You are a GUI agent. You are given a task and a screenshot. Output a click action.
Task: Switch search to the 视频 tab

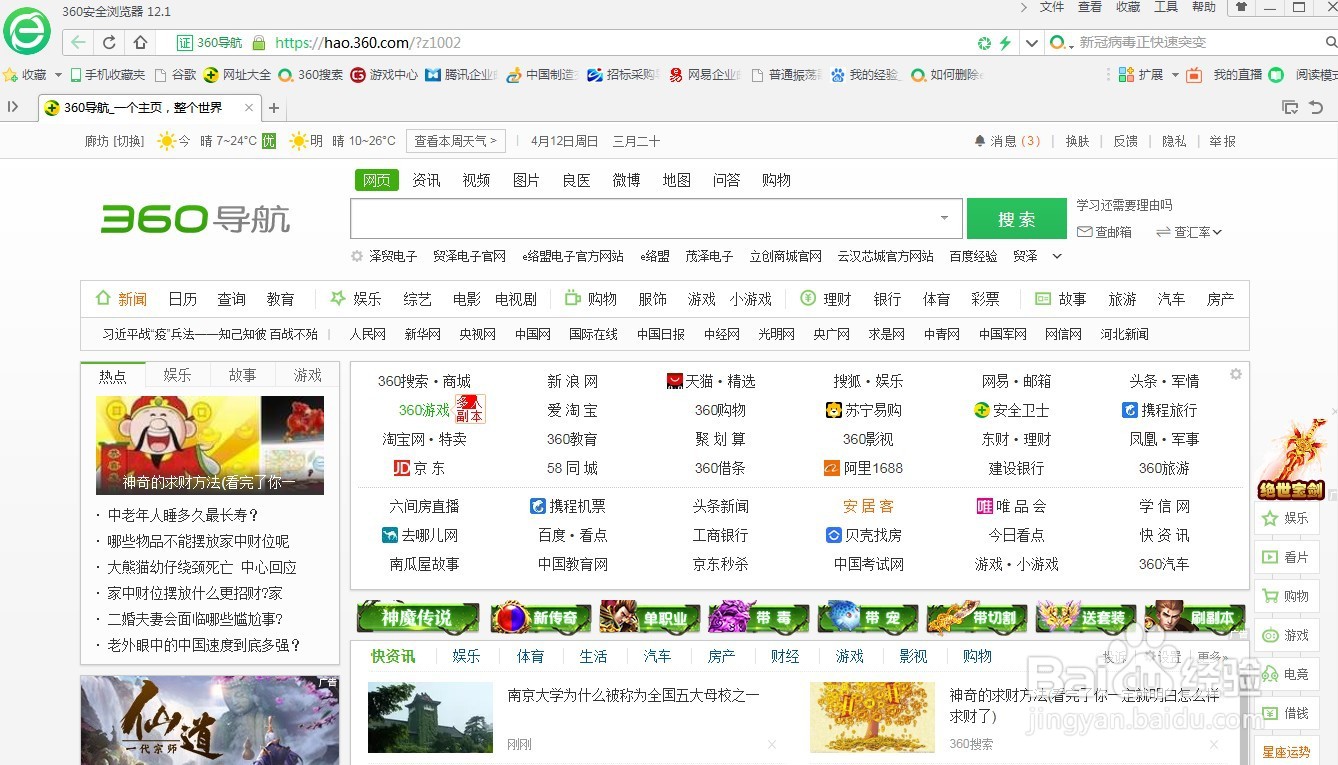[477, 180]
